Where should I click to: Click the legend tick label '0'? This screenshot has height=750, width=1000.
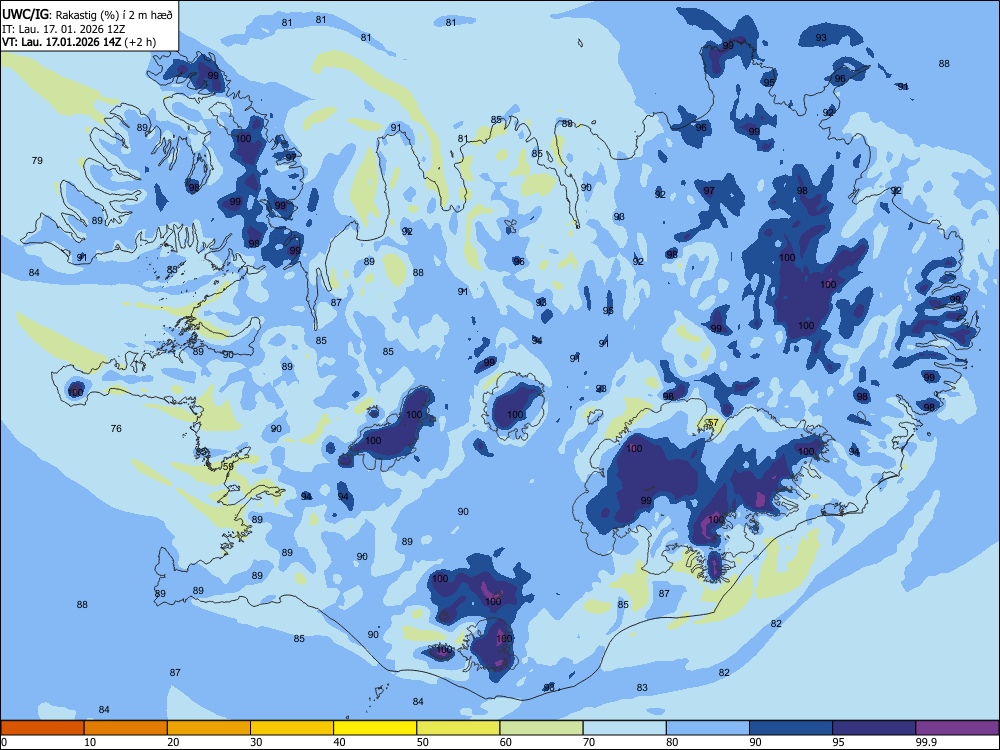tap(3, 742)
